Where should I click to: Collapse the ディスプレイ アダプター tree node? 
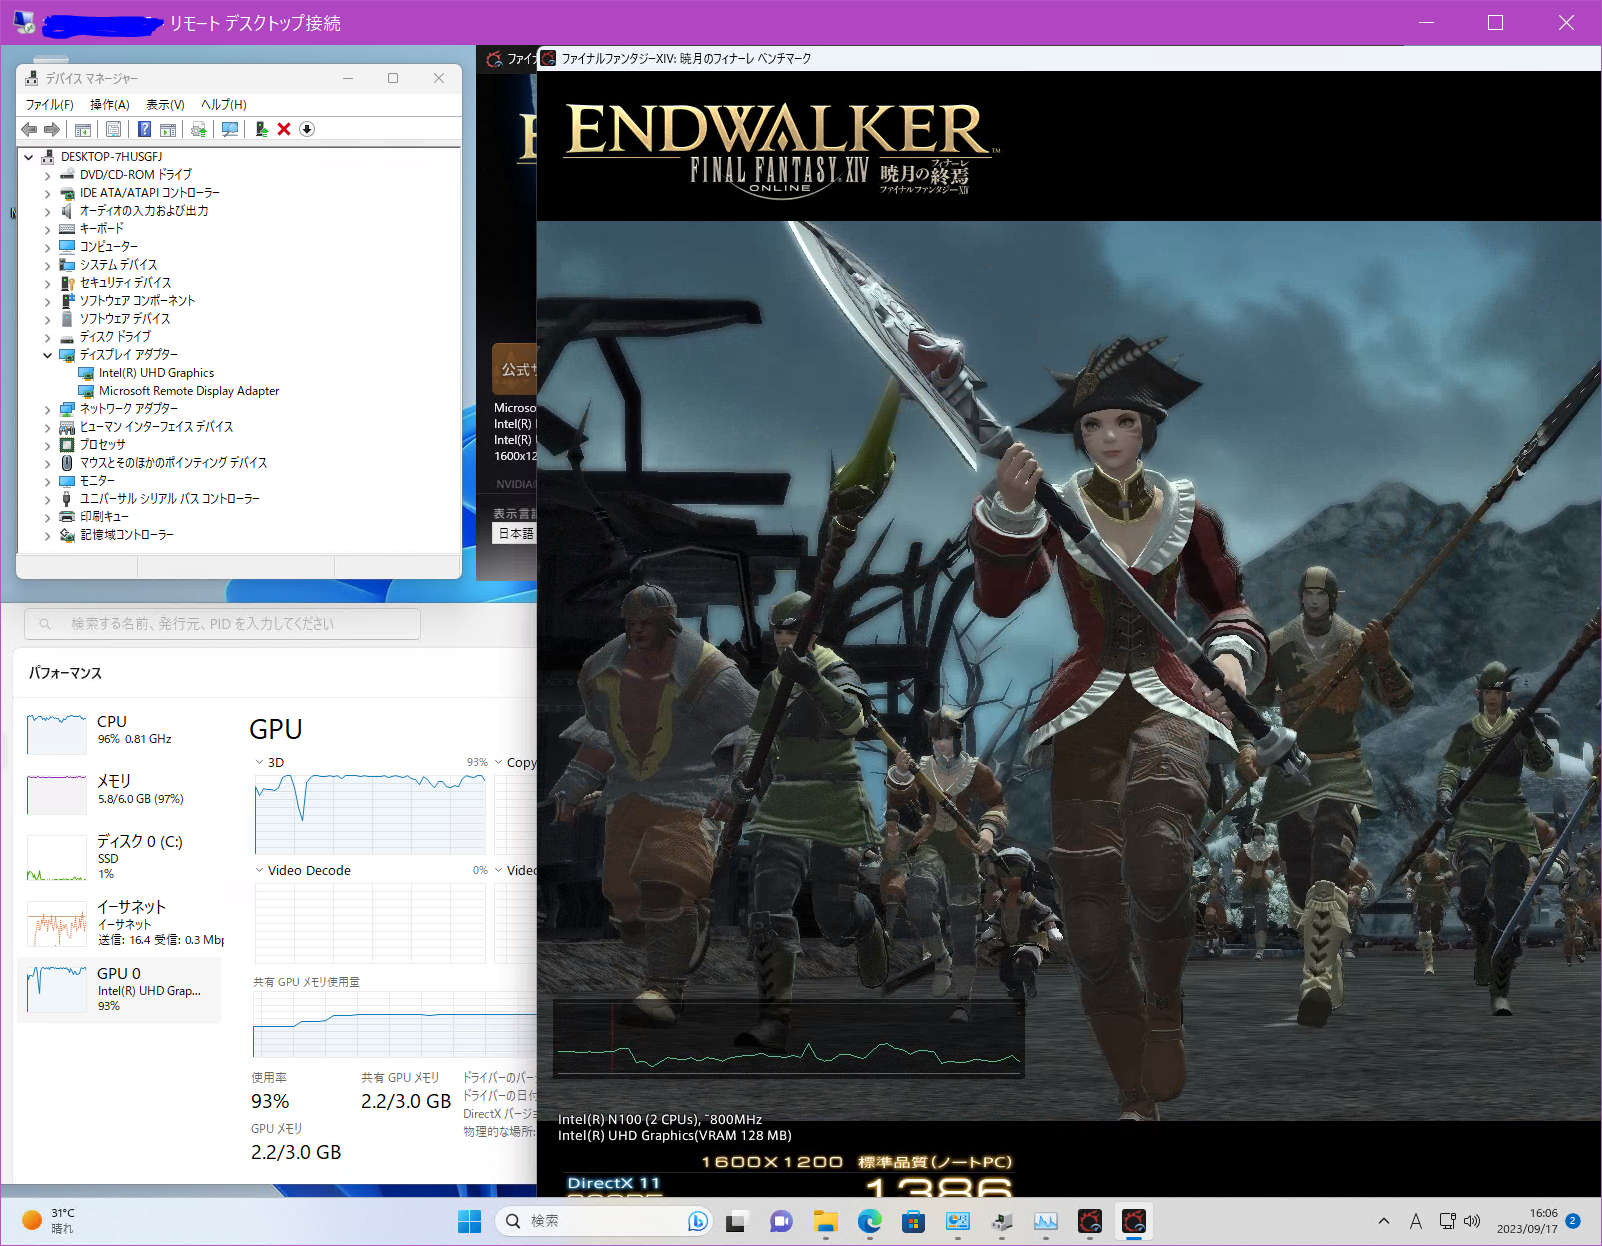[x=47, y=355]
